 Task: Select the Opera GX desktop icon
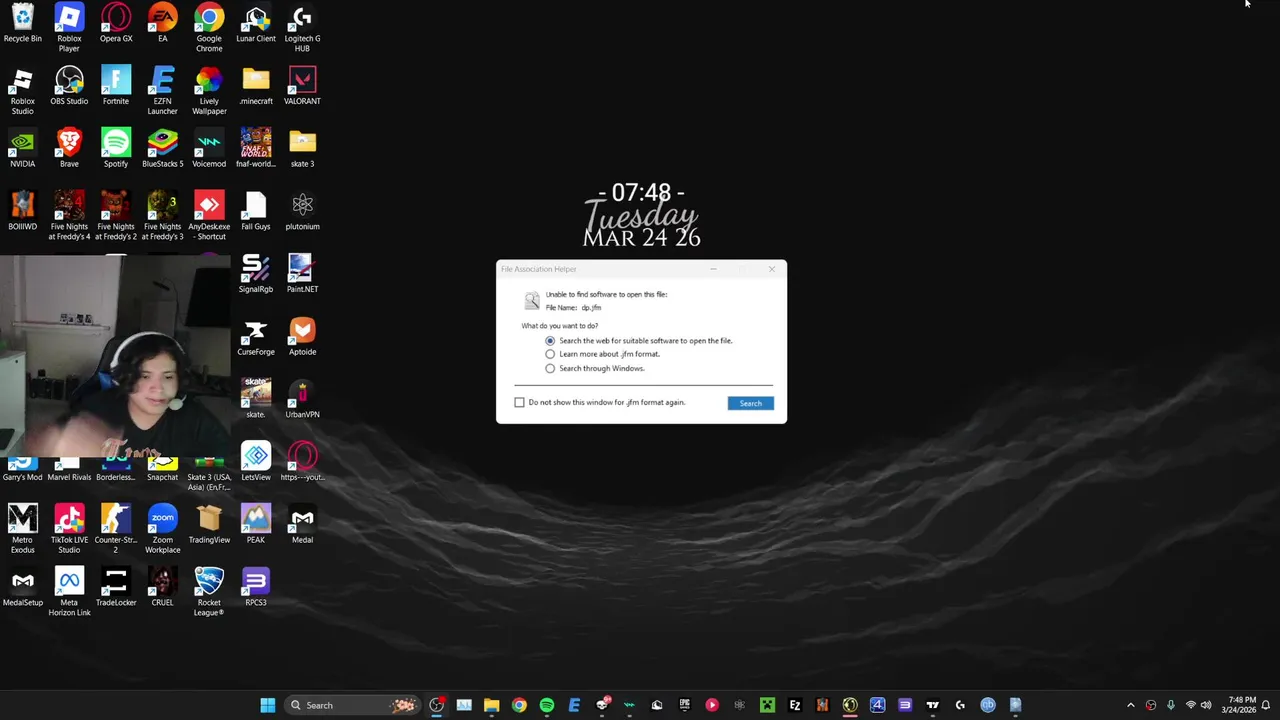click(116, 24)
